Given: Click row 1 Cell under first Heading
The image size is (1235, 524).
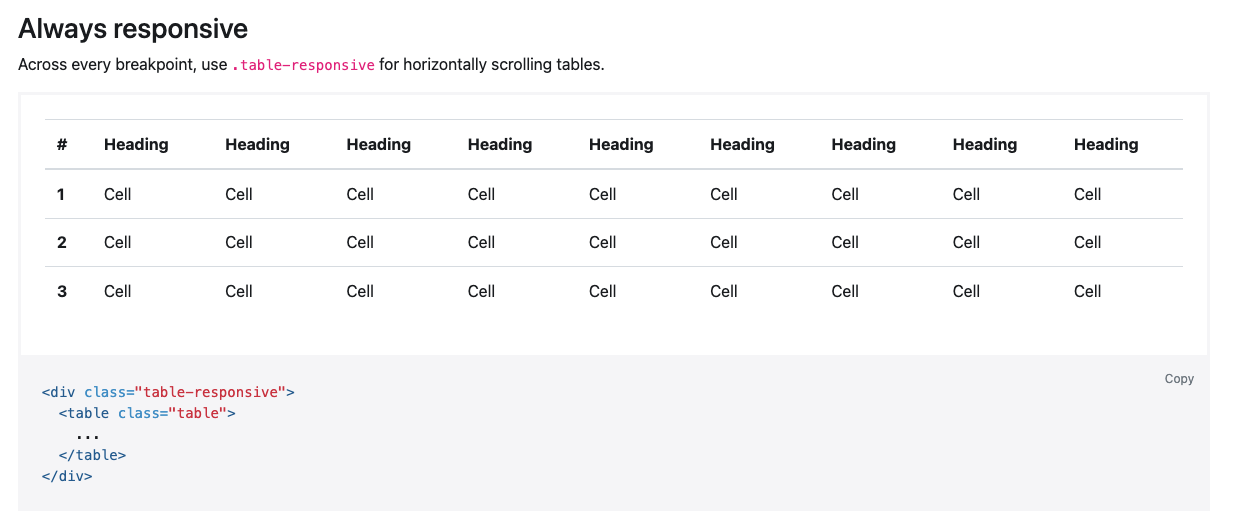Looking at the screenshot, I should 118,194.
